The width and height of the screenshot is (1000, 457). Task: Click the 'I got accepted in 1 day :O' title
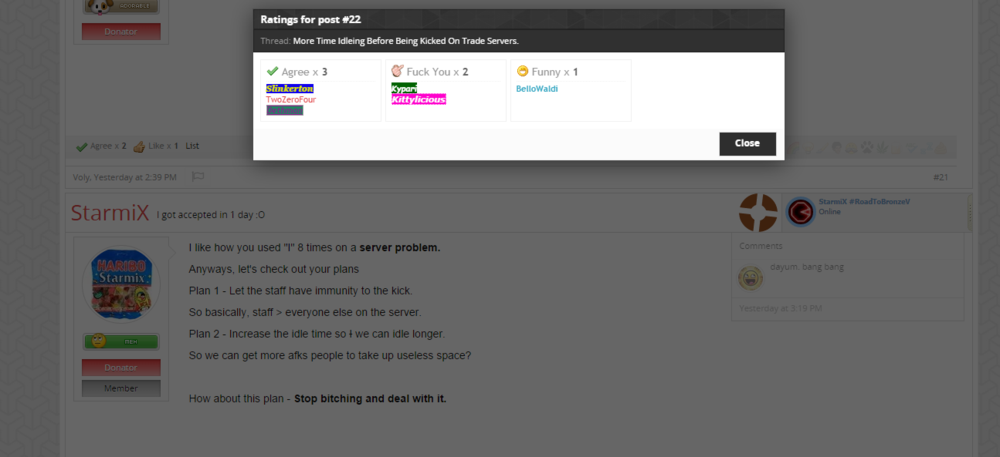tap(211, 215)
